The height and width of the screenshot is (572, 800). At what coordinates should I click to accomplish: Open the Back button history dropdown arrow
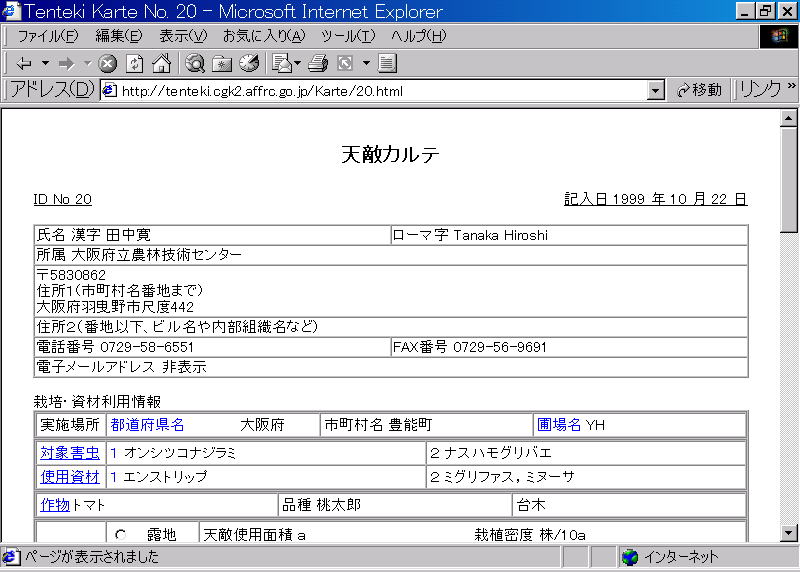(x=46, y=63)
